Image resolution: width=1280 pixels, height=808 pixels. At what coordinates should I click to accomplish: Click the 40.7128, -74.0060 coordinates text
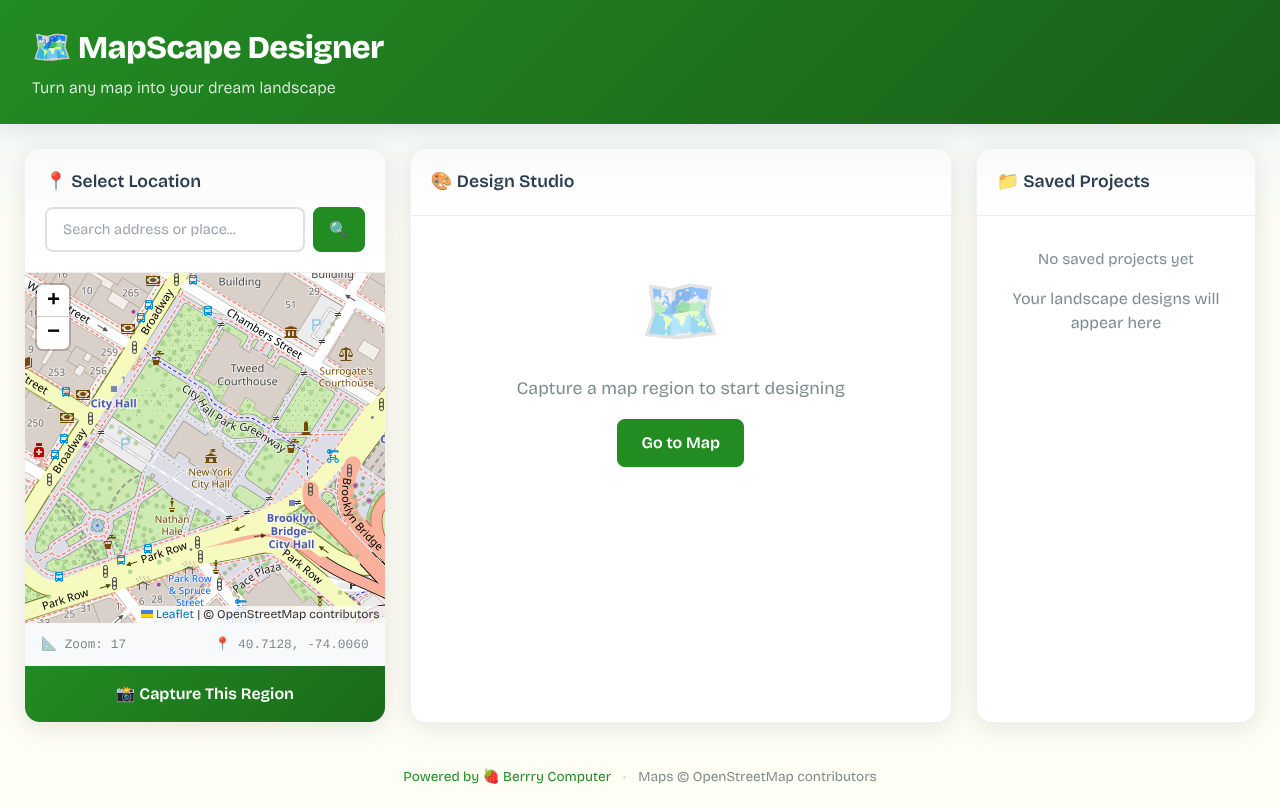[302, 643]
